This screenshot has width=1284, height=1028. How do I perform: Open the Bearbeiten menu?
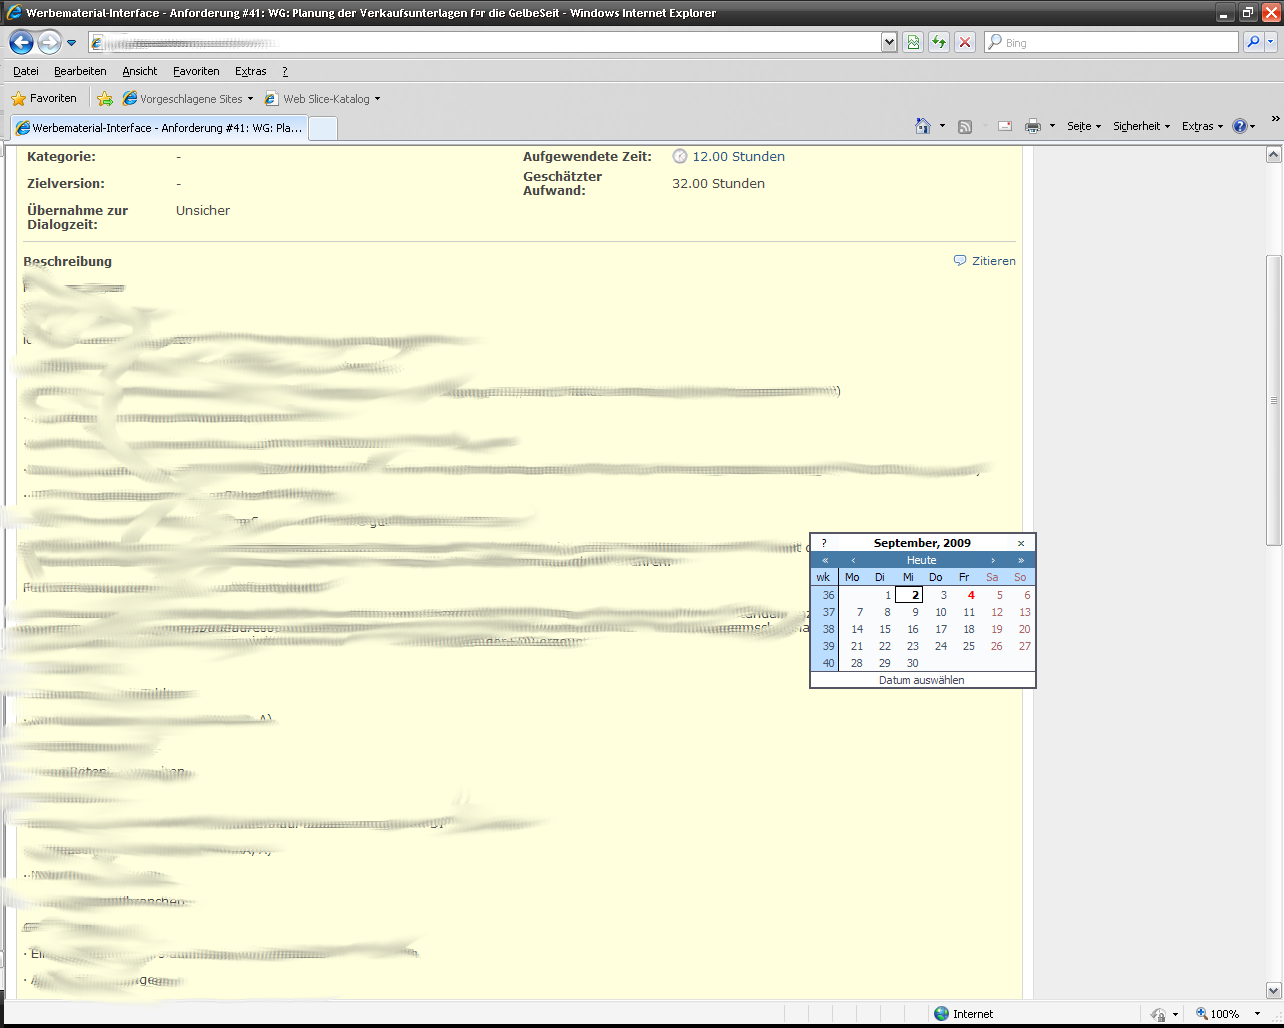click(x=80, y=71)
